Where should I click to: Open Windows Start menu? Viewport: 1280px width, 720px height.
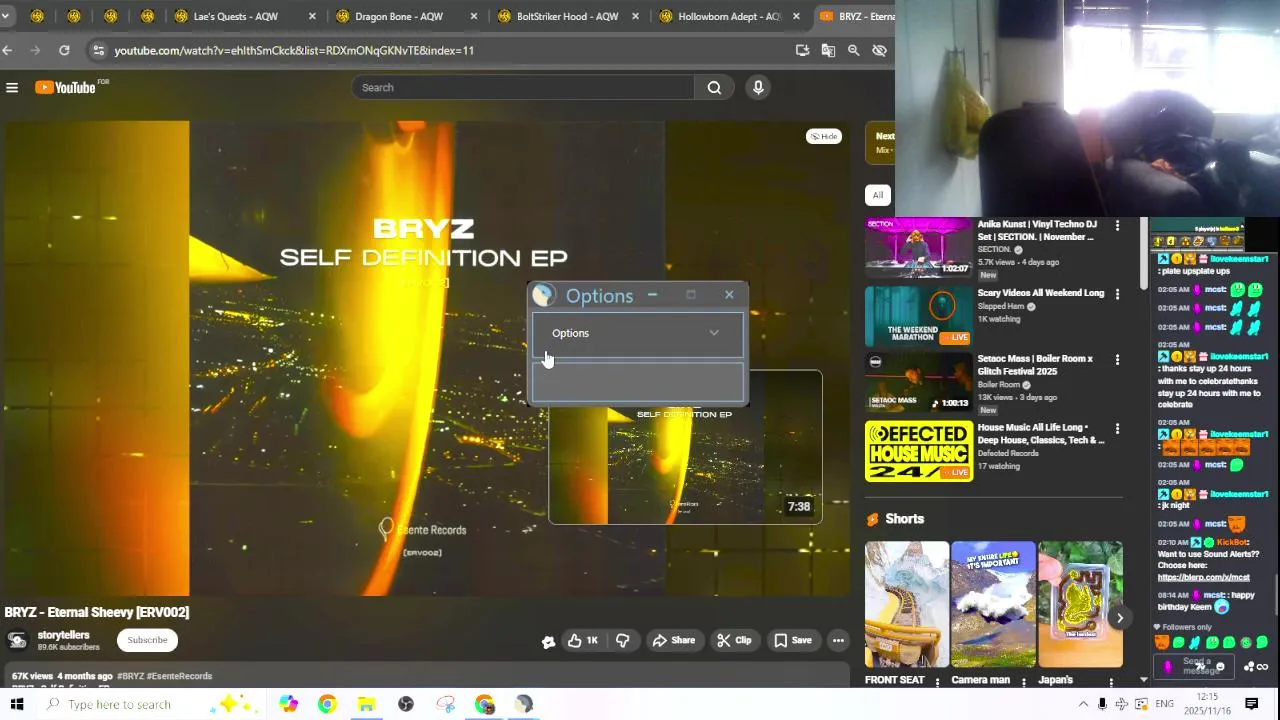click(x=16, y=704)
